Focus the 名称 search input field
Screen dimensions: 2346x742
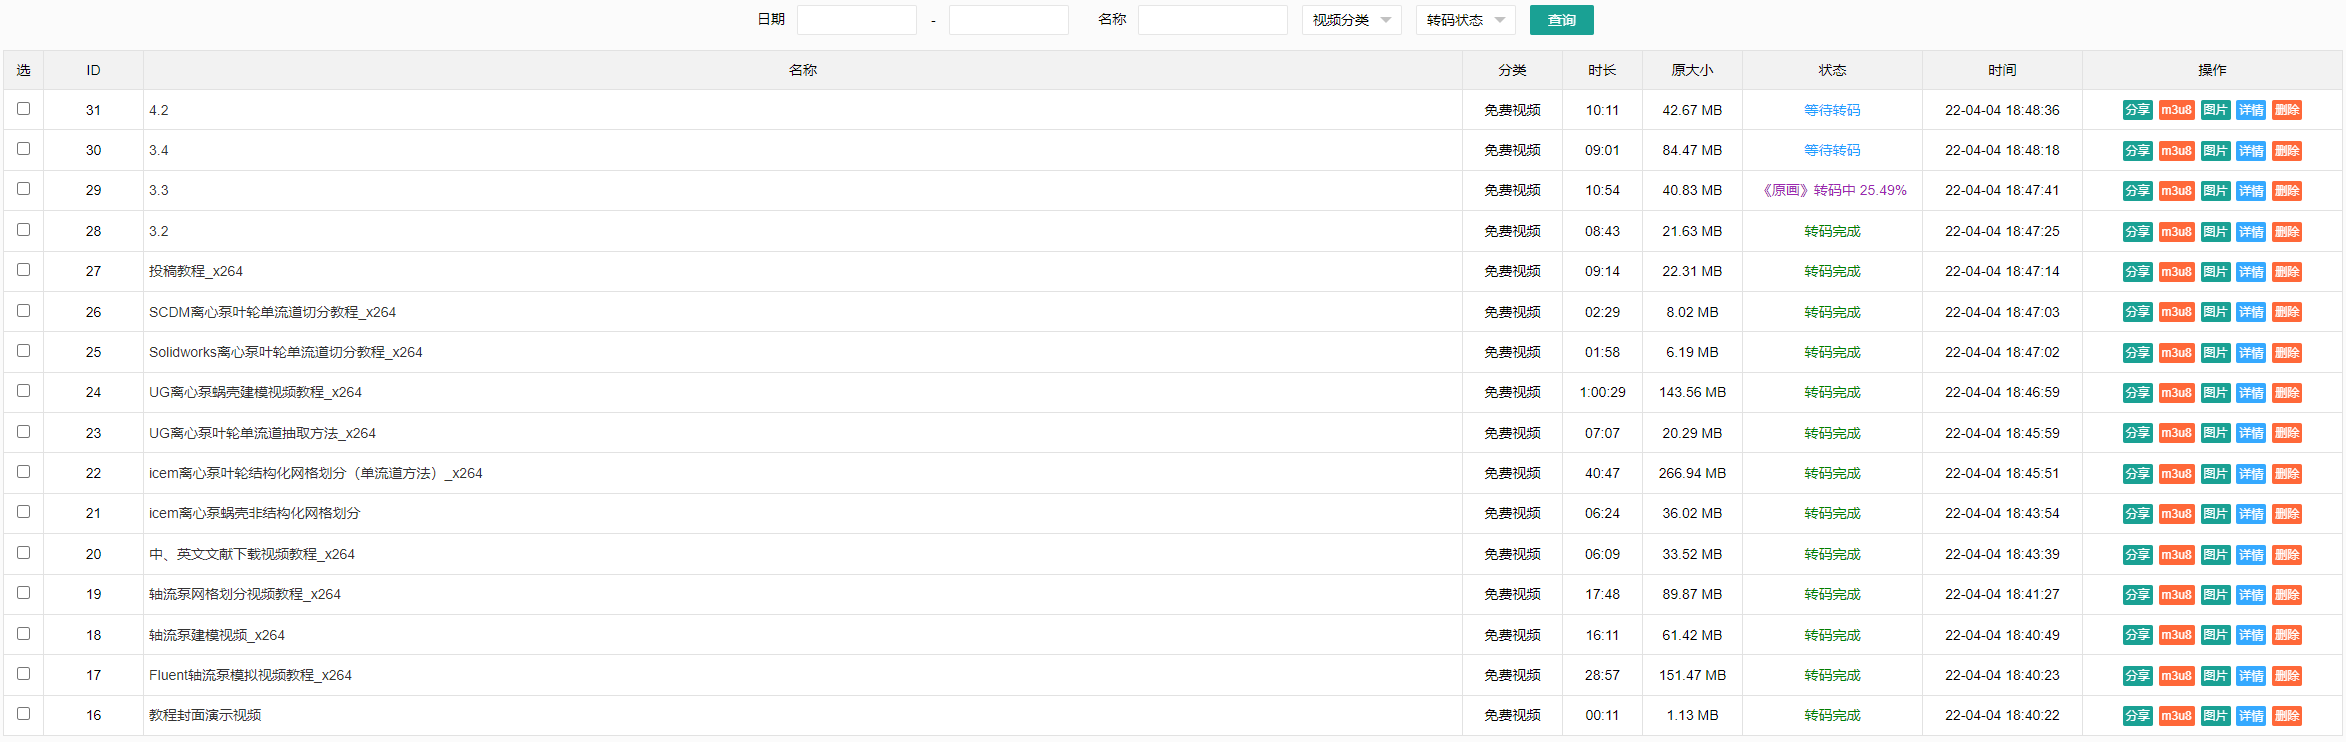(1212, 20)
